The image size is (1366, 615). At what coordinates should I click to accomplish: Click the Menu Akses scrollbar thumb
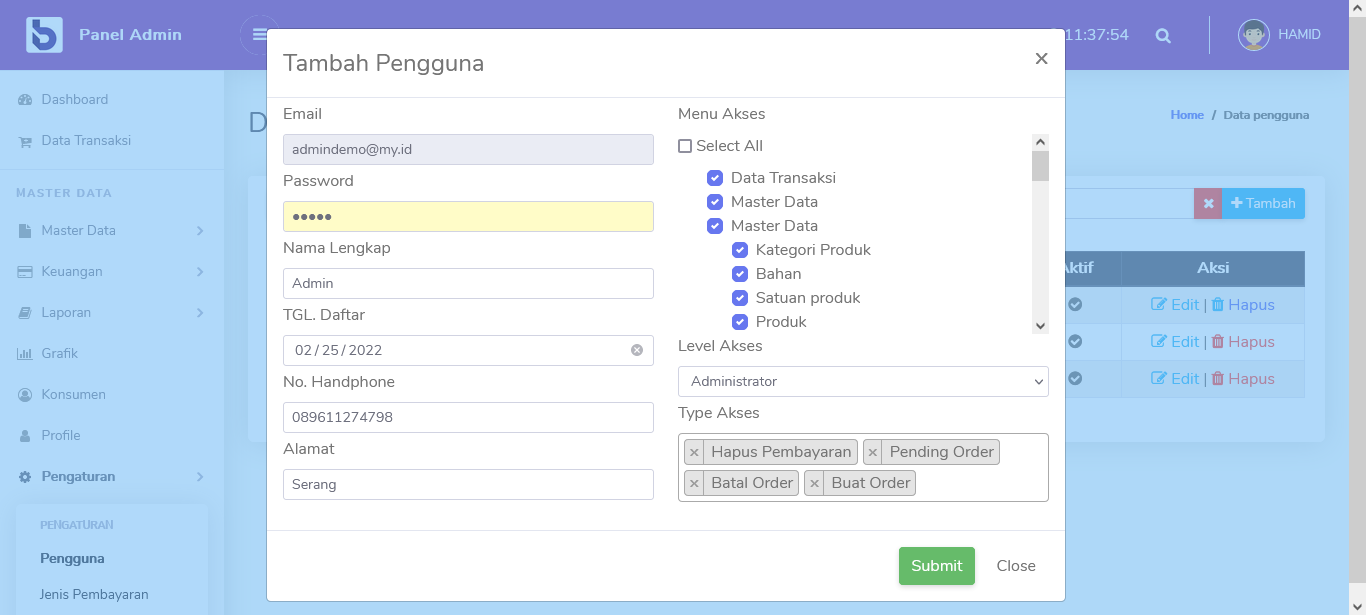1040,166
